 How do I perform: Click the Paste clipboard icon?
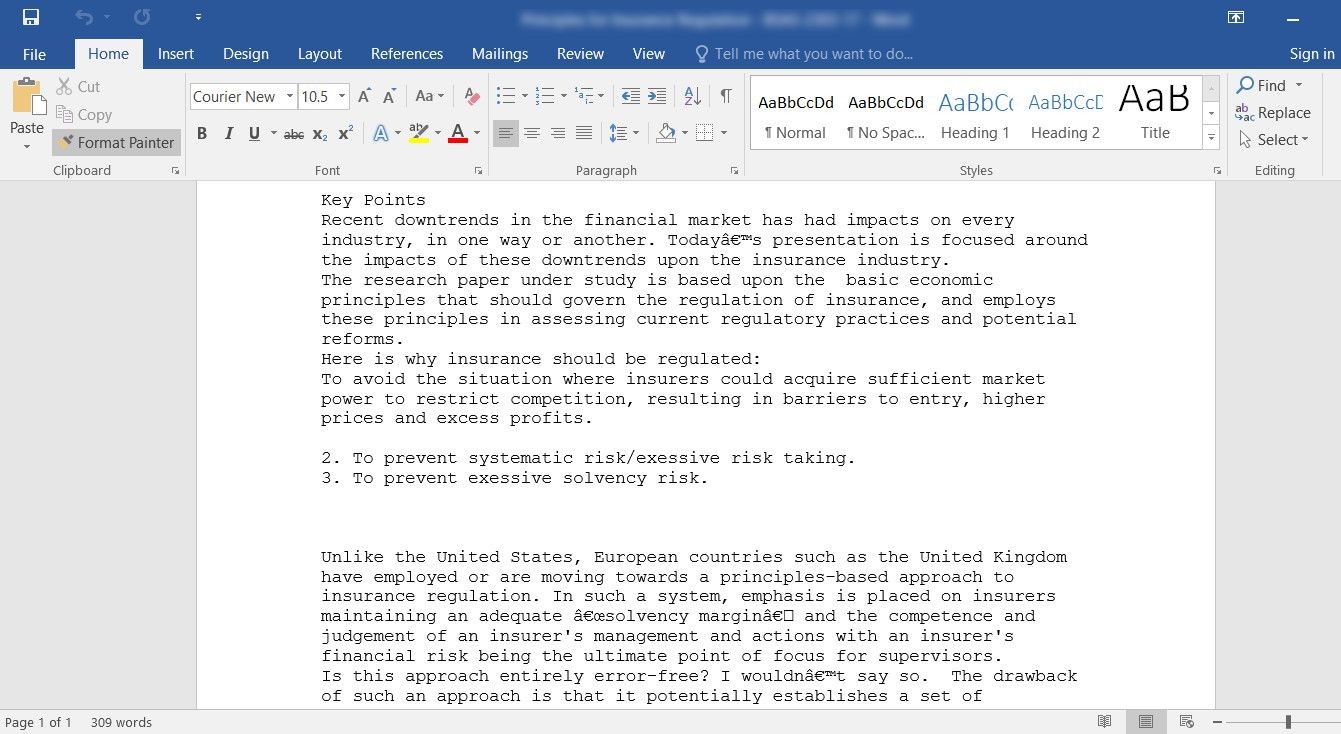[27, 97]
